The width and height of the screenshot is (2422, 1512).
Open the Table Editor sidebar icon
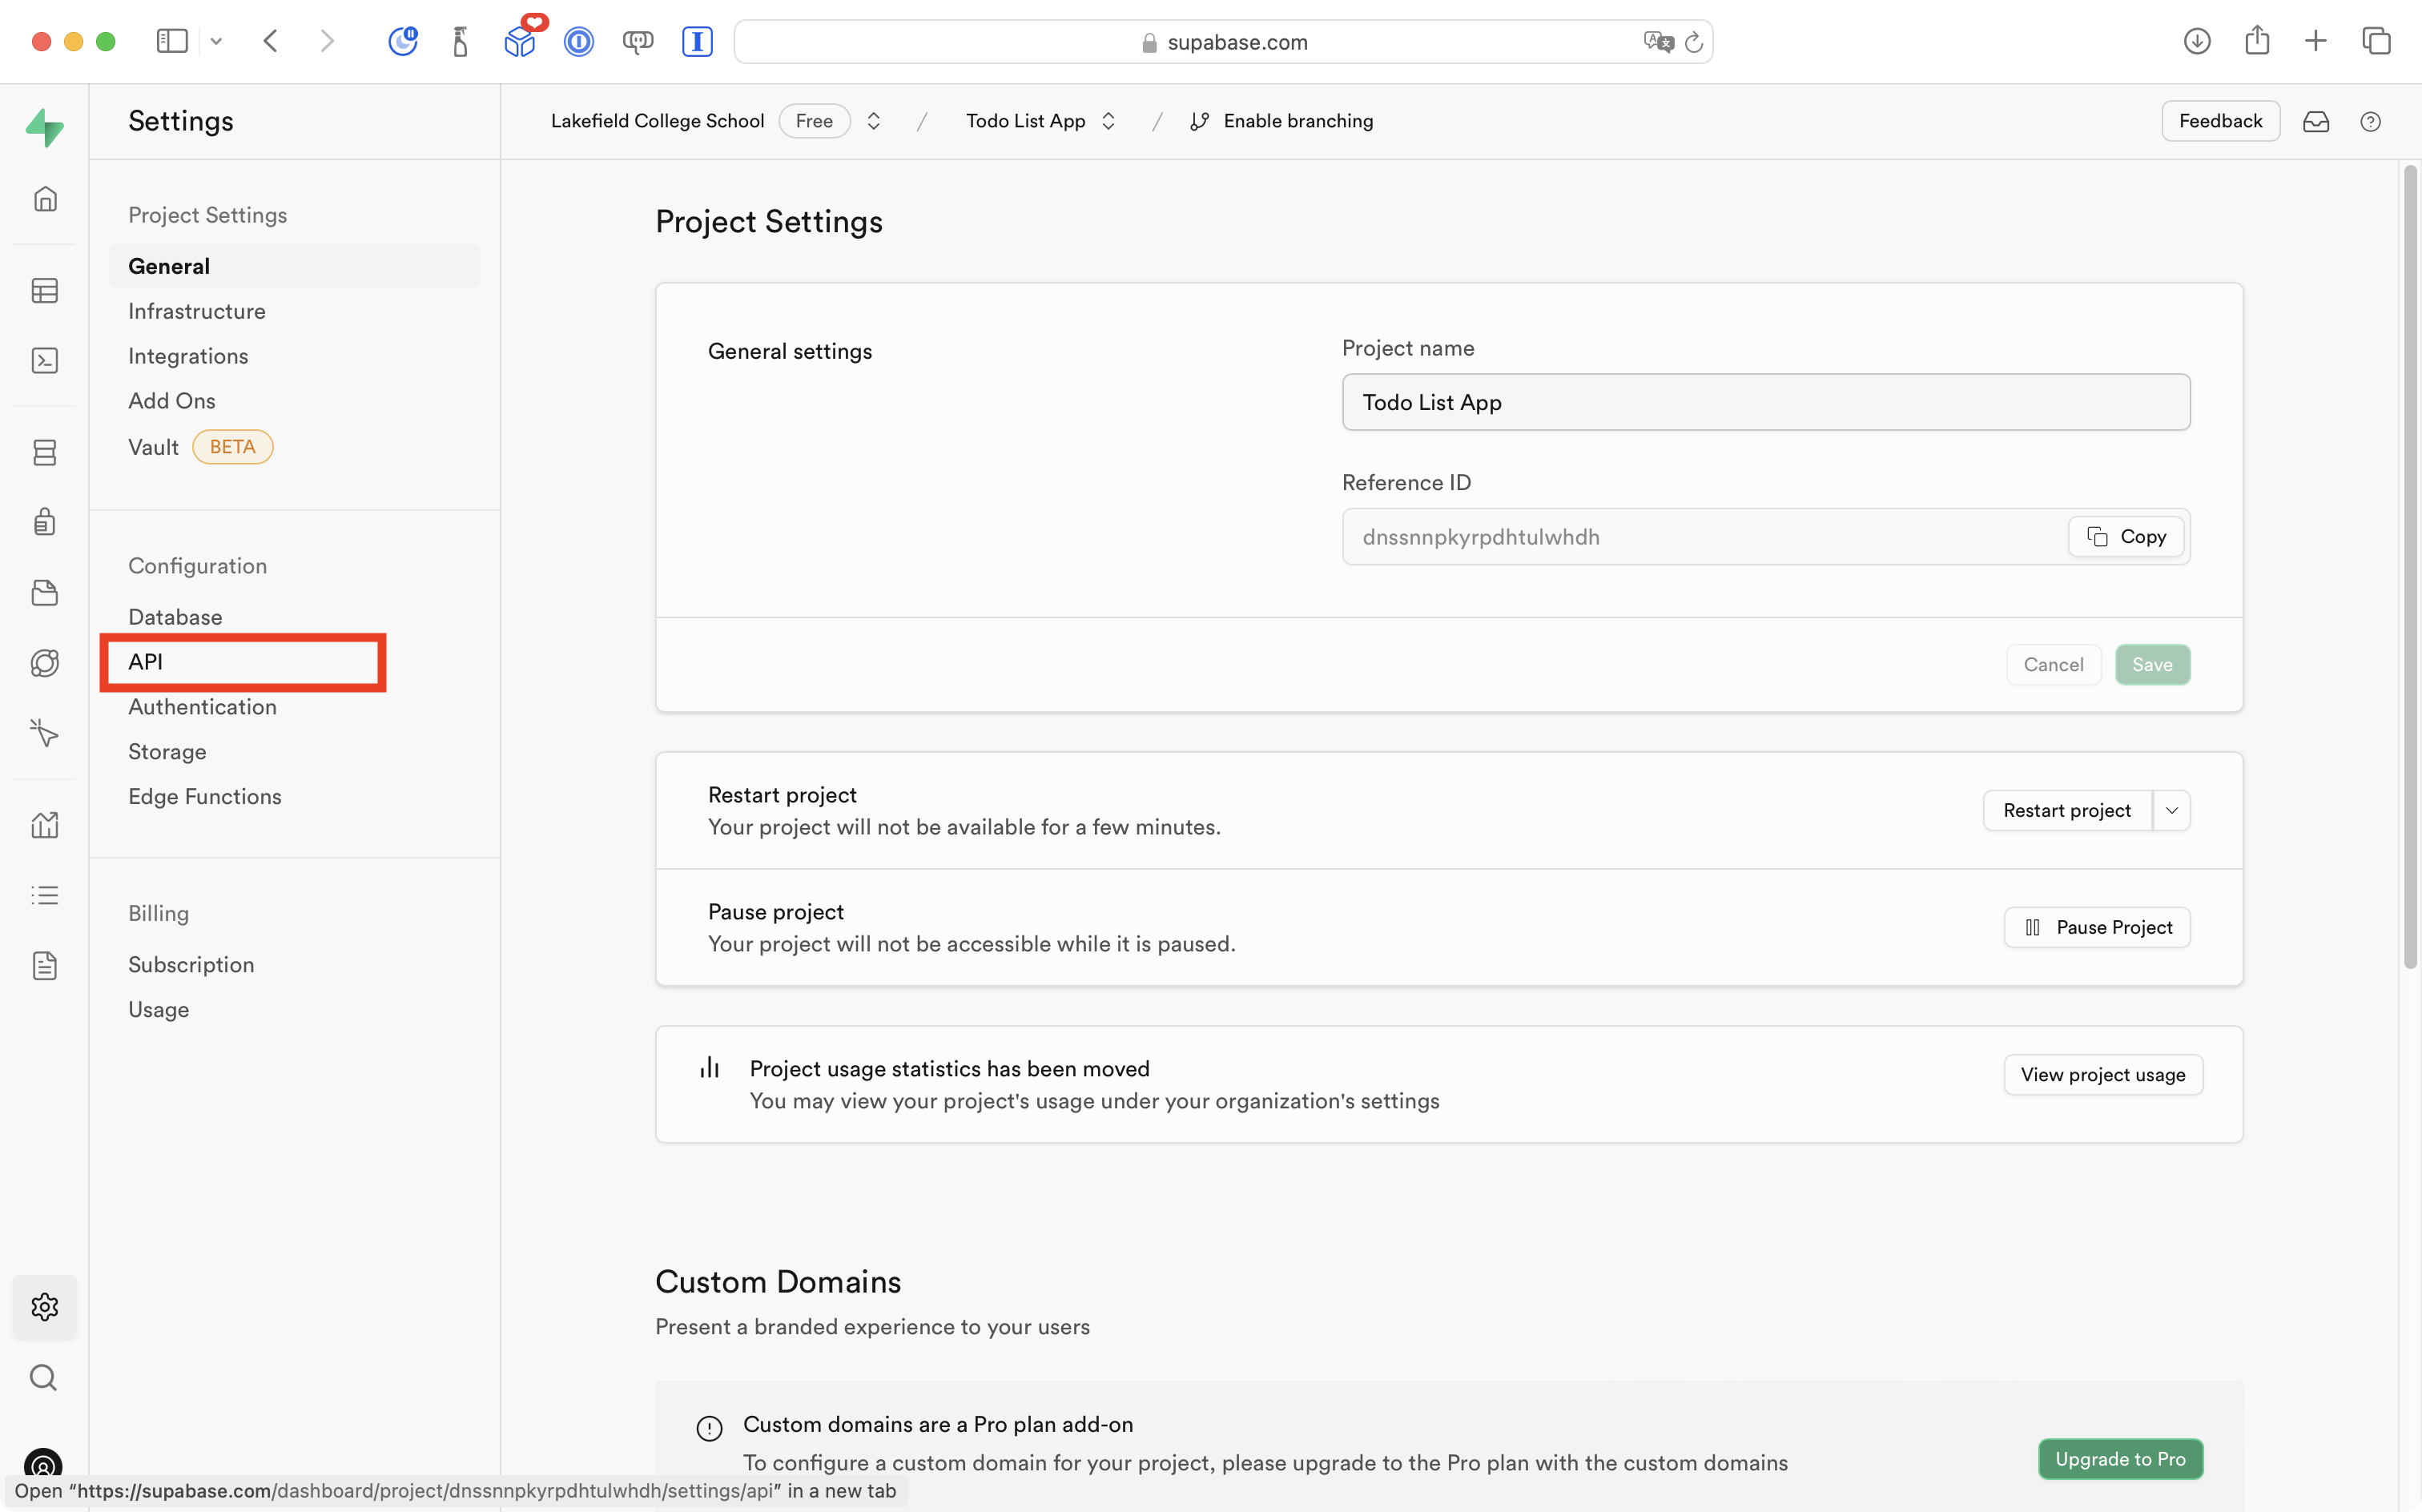pyautogui.click(x=45, y=291)
